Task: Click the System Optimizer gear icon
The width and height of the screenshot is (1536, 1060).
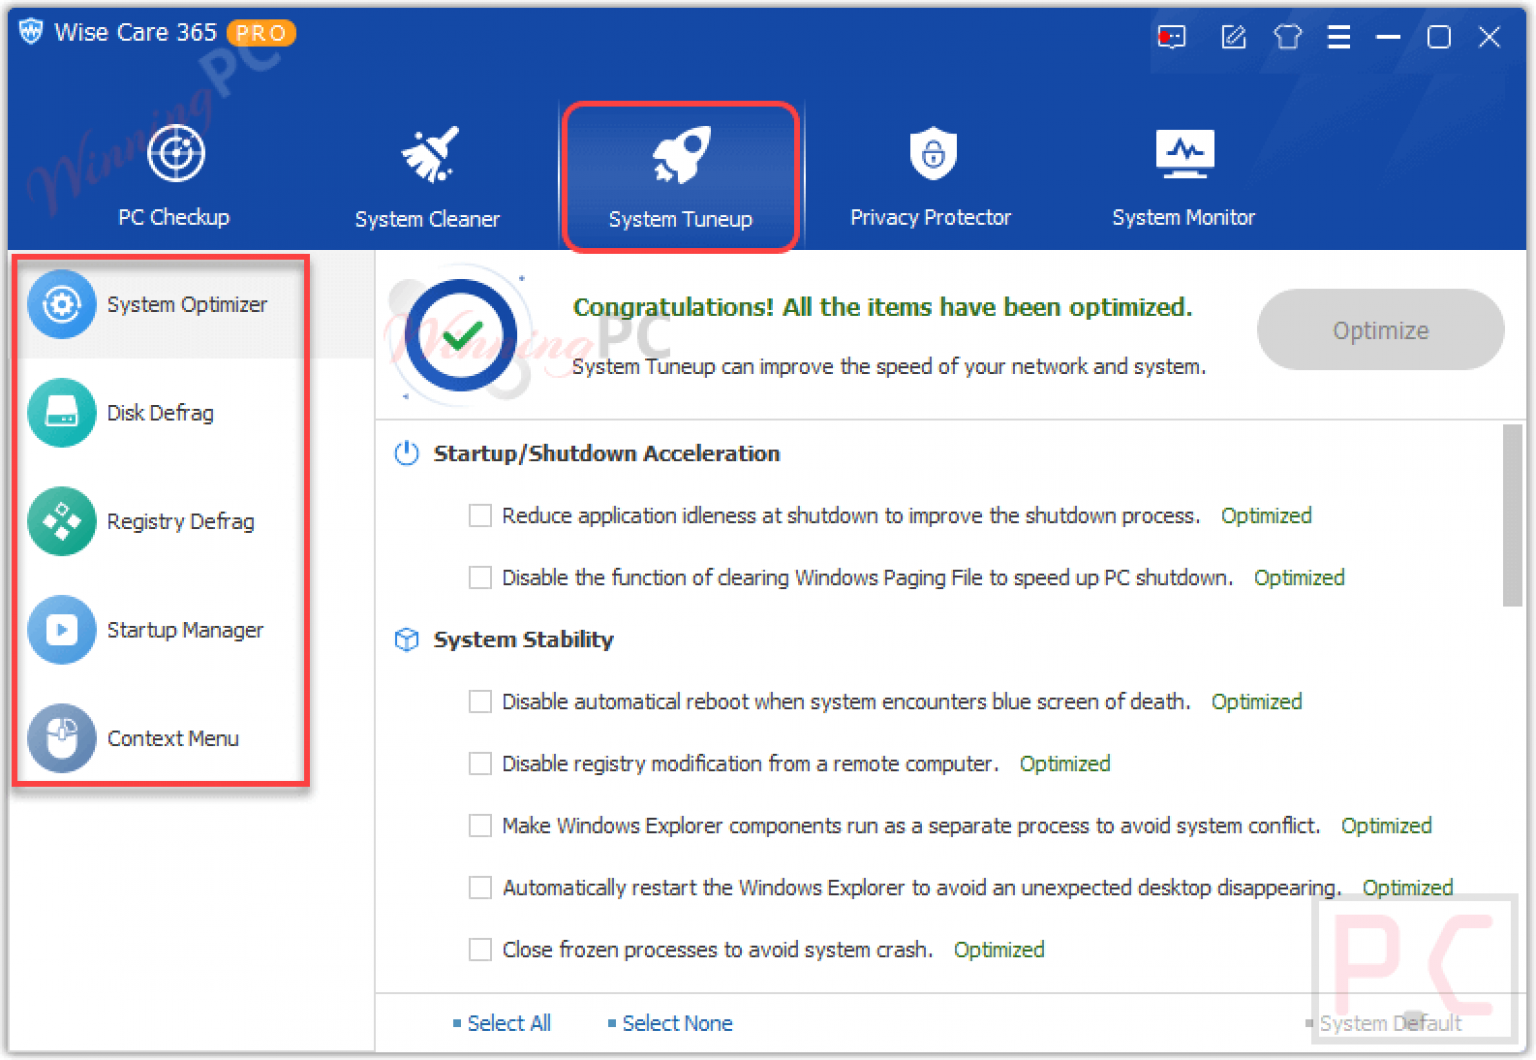Action: point(62,304)
